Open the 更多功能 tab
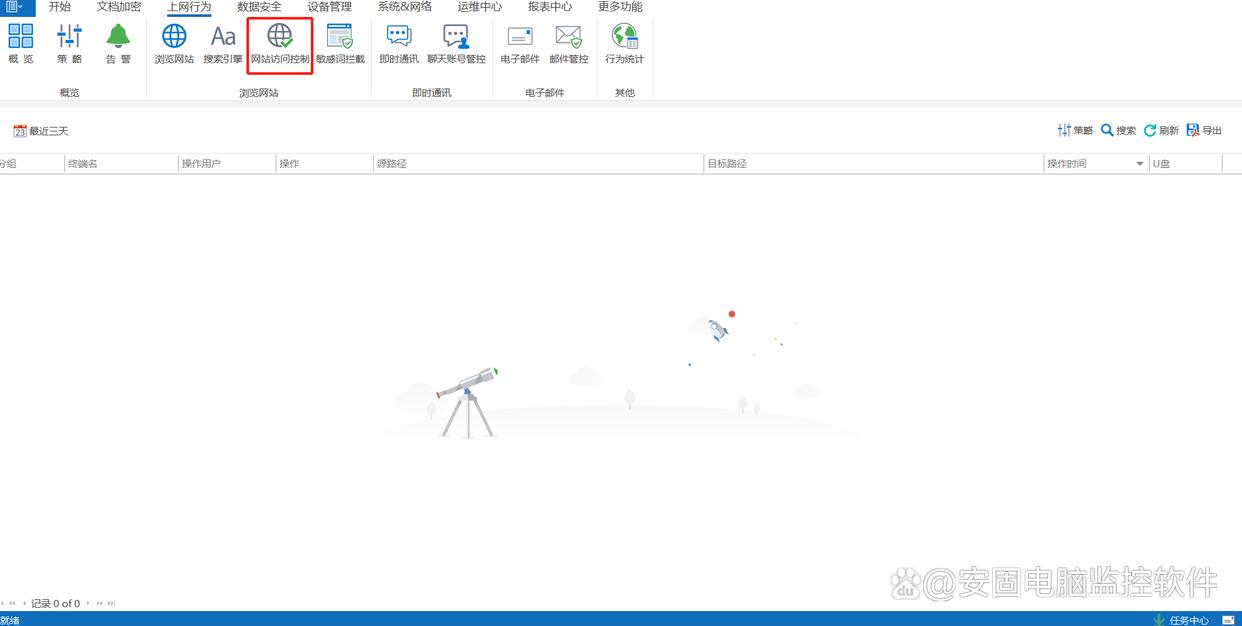The width and height of the screenshot is (1242, 626). pyautogui.click(x=620, y=6)
